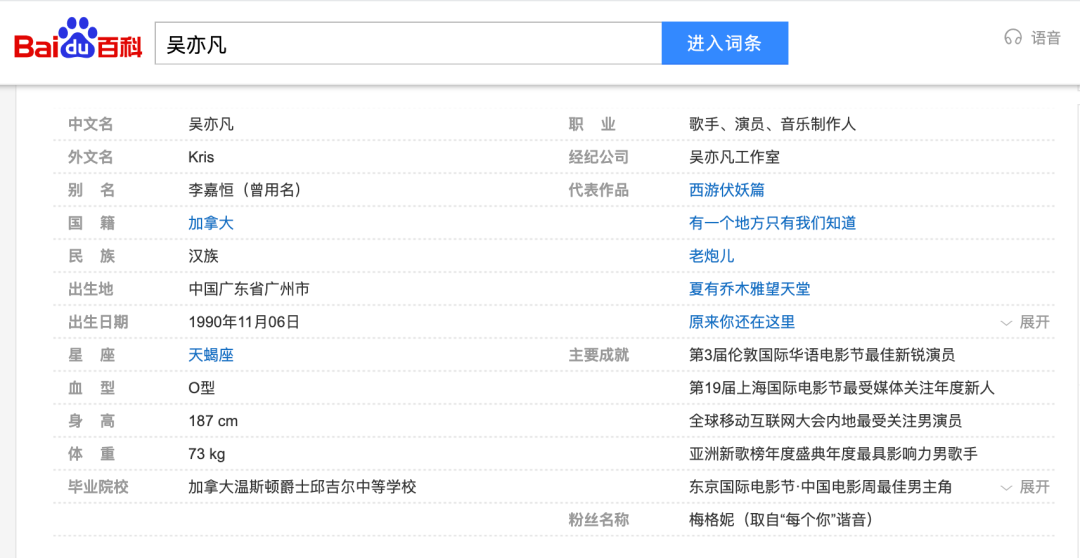
Task: Click the agency value 吴亦凡工作室
Action: click(734, 157)
